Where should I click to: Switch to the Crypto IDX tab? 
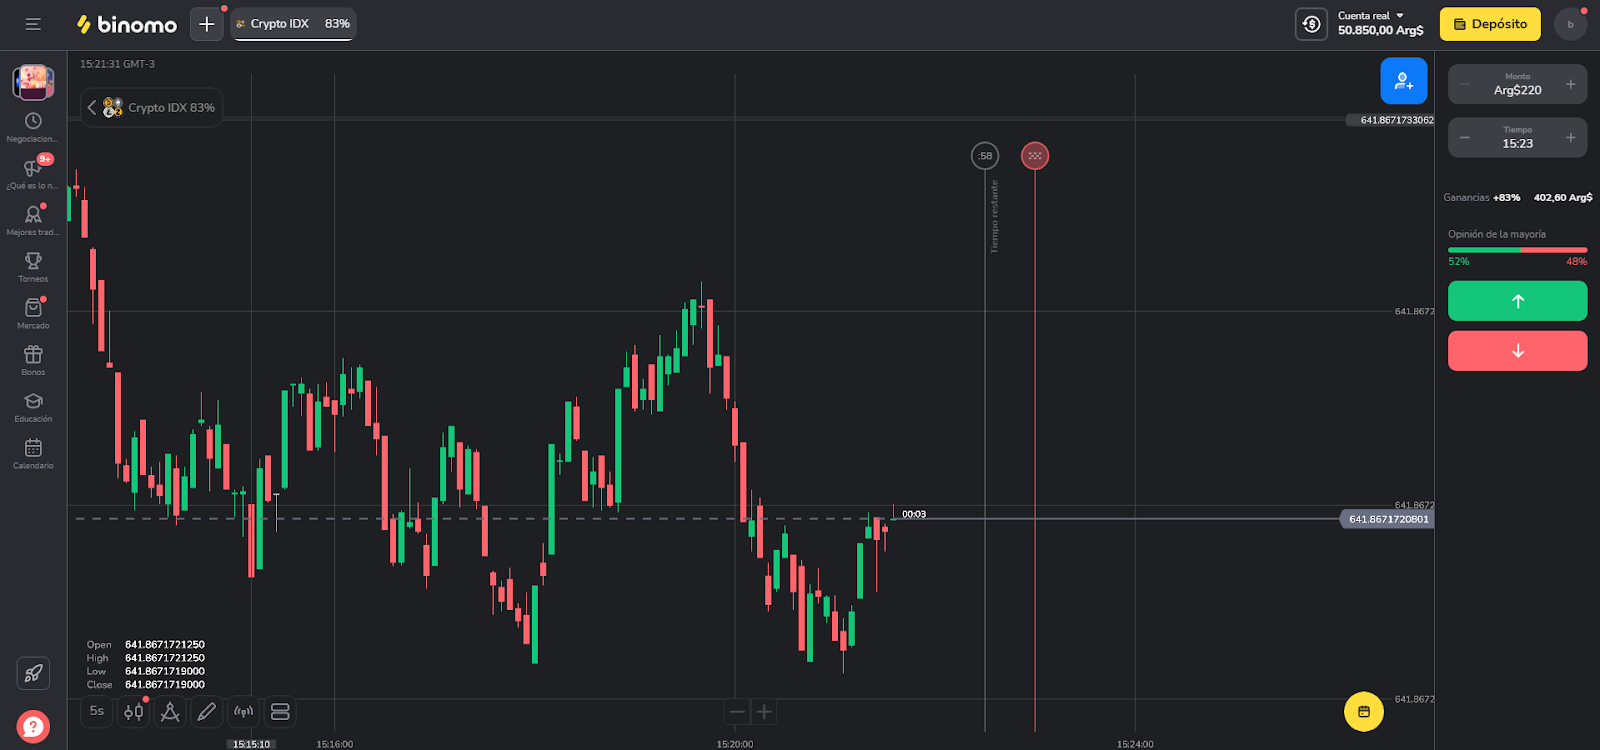pyautogui.click(x=293, y=24)
